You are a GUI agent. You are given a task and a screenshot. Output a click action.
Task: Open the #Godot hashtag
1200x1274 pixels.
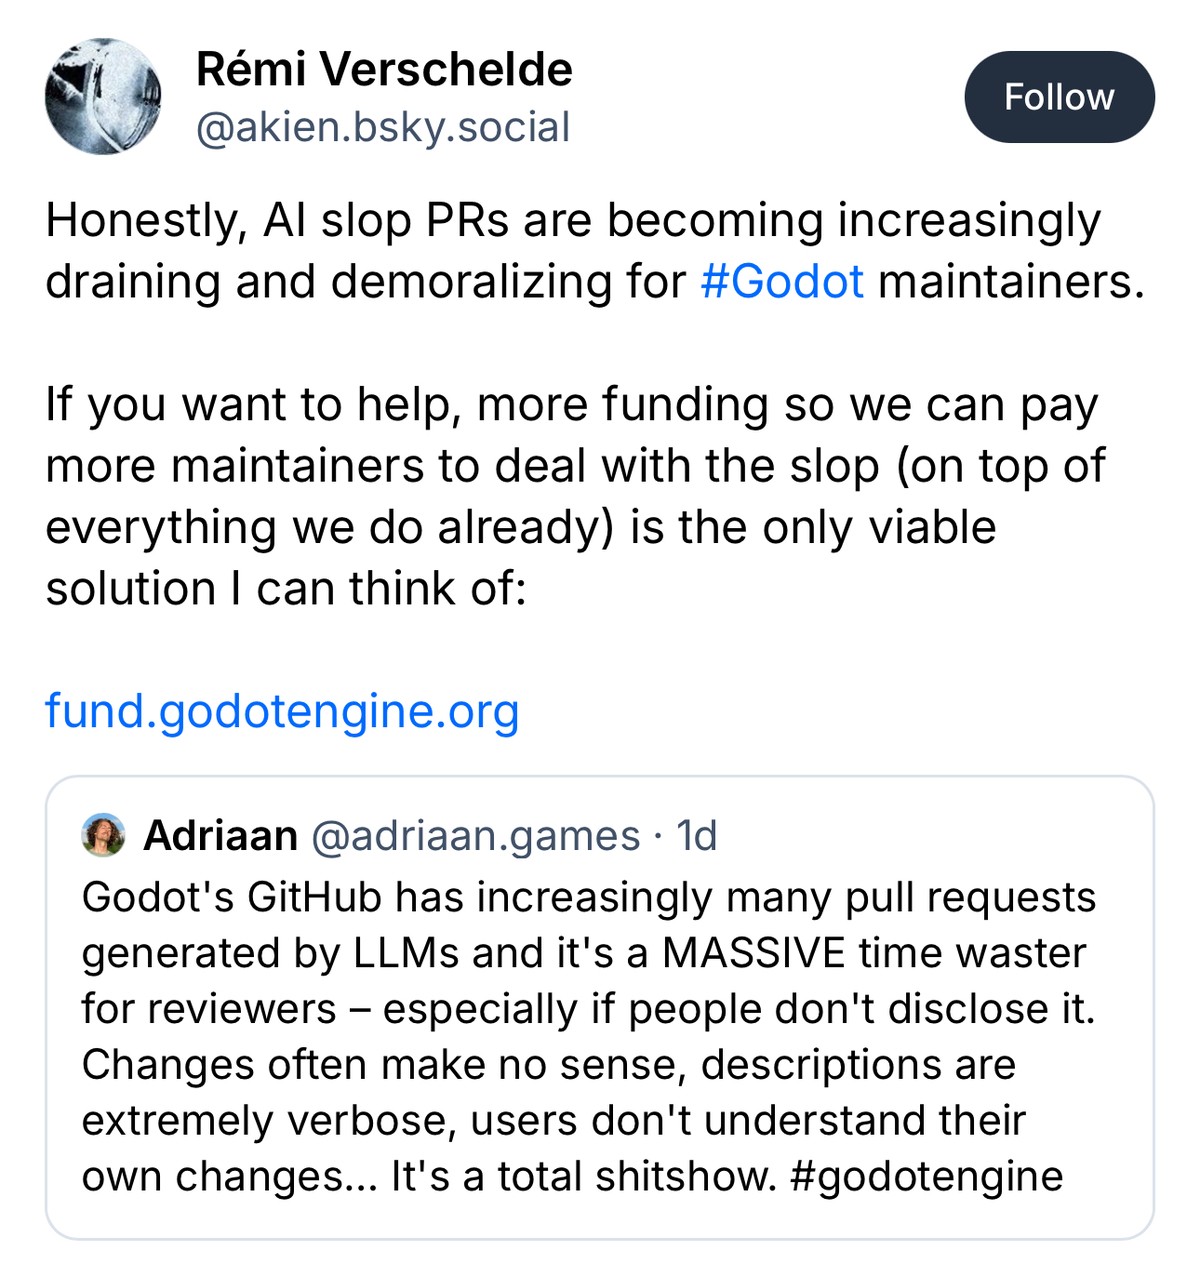782,281
